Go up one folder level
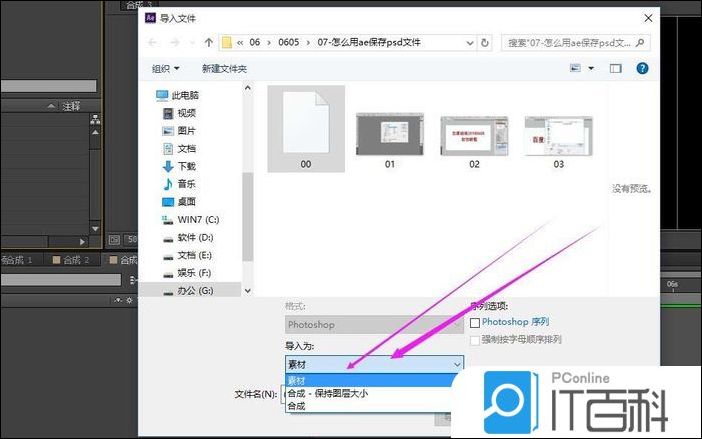The width and height of the screenshot is (702, 439). click(209, 43)
